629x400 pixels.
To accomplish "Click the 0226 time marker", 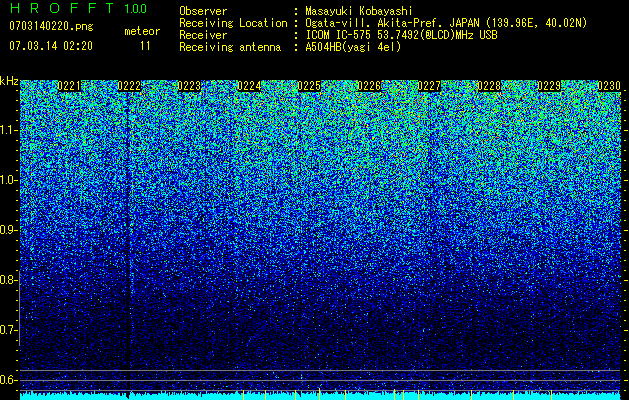I will 369,86.
